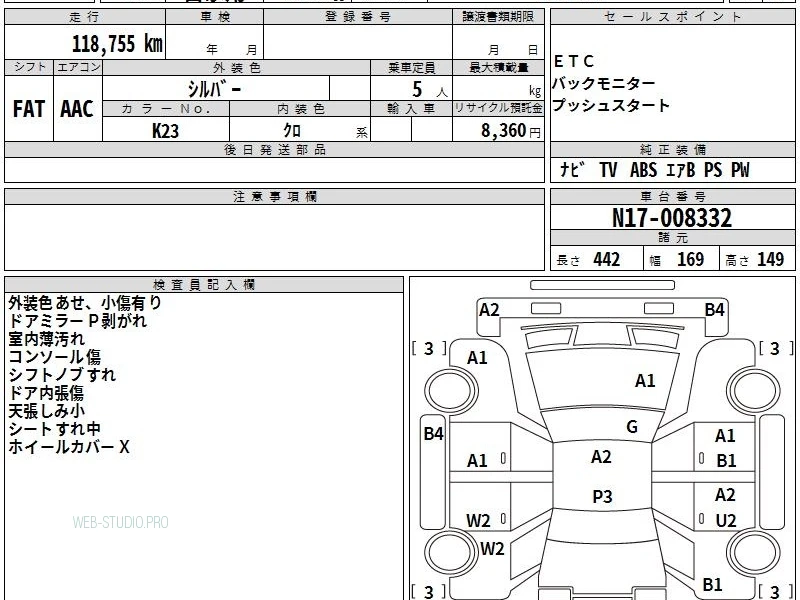Select the ナビ equipment entry
Image resolution: width=800 pixels, height=600 pixels.
pyautogui.click(x=572, y=169)
